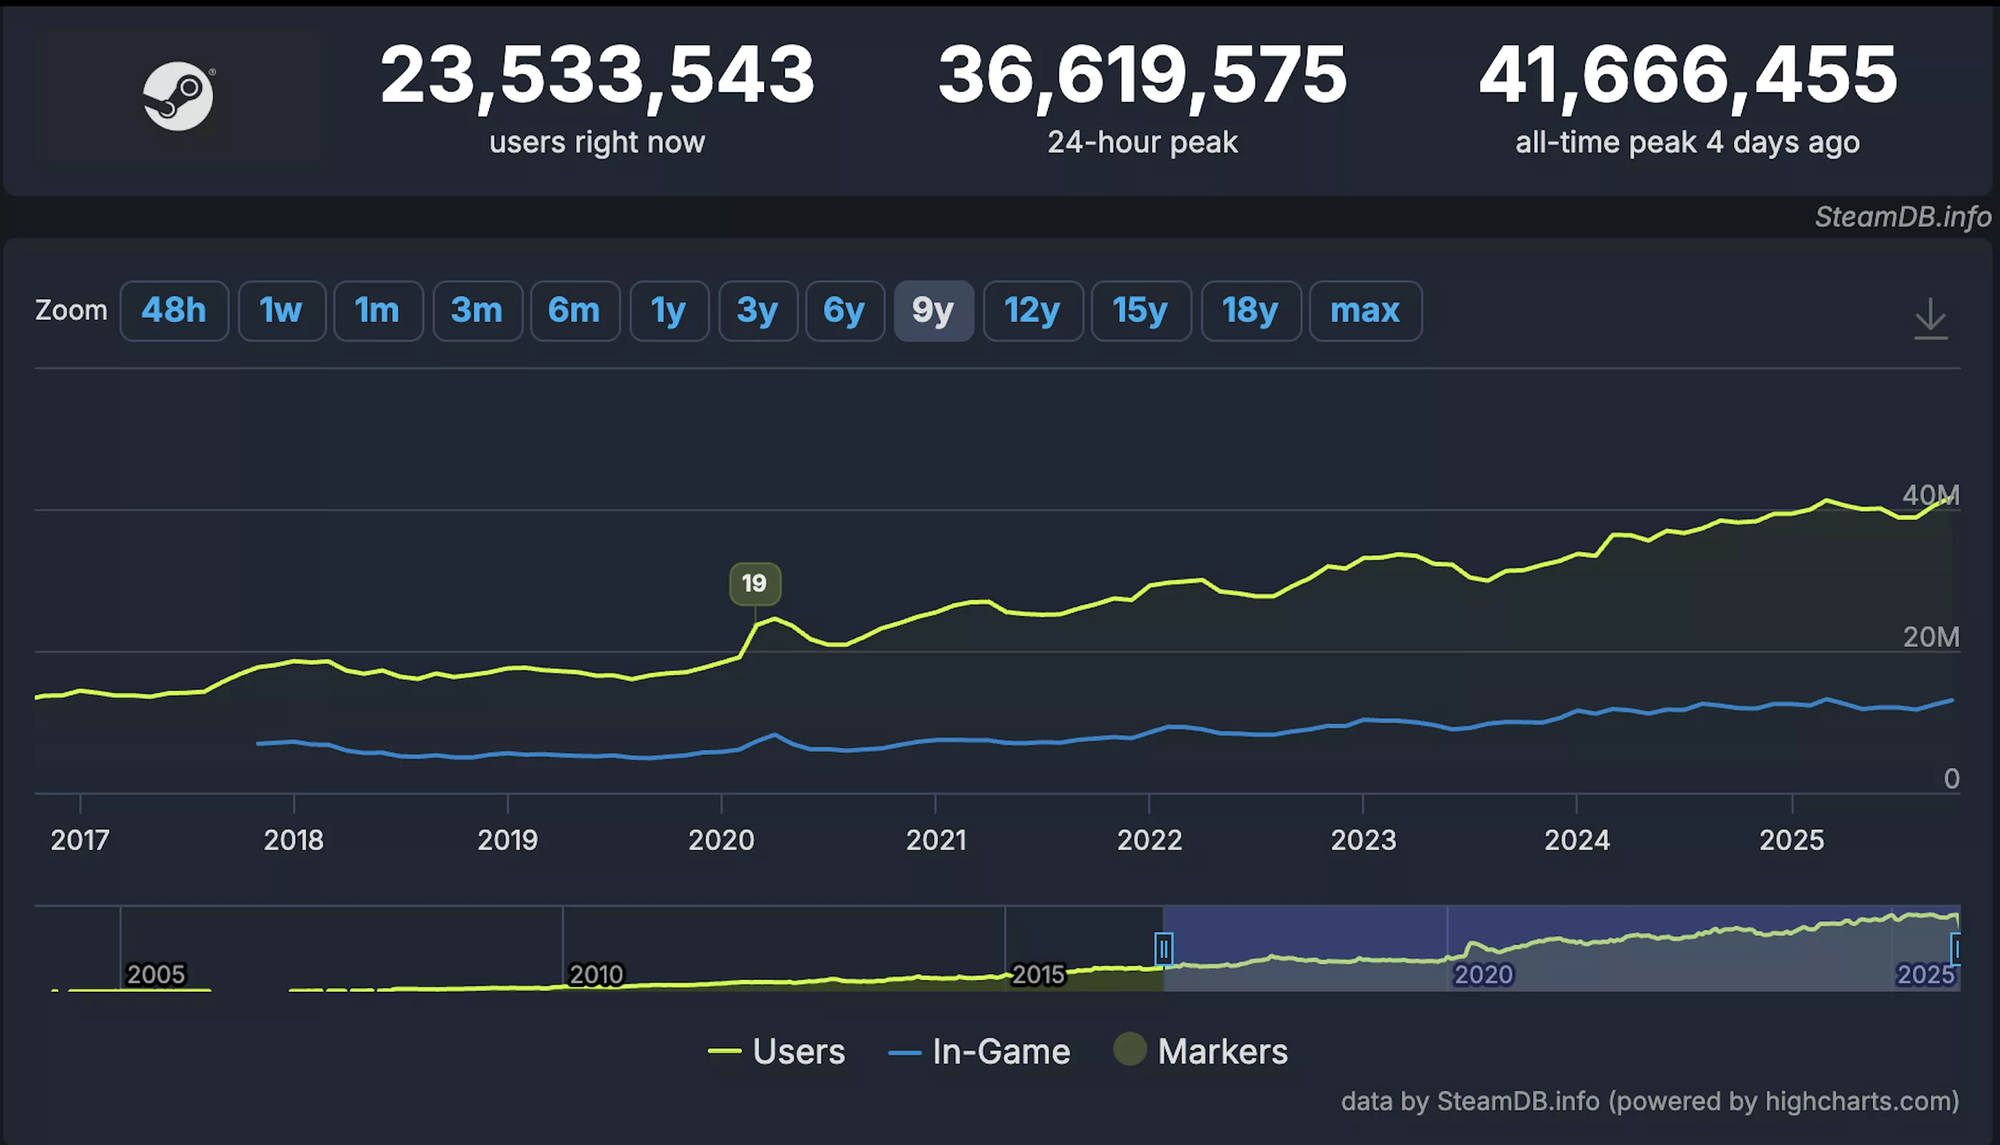The image size is (2000, 1145).
Task: Show max time range
Action: pyautogui.click(x=1365, y=311)
